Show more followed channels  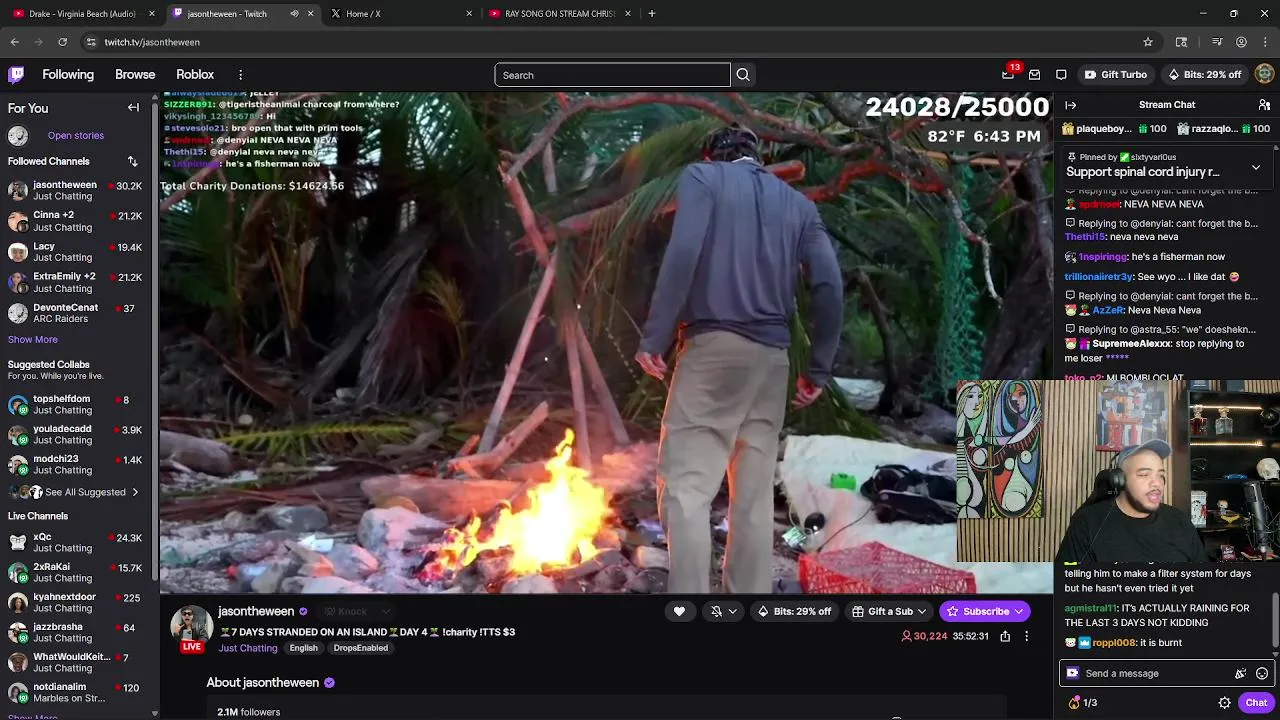point(33,340)
